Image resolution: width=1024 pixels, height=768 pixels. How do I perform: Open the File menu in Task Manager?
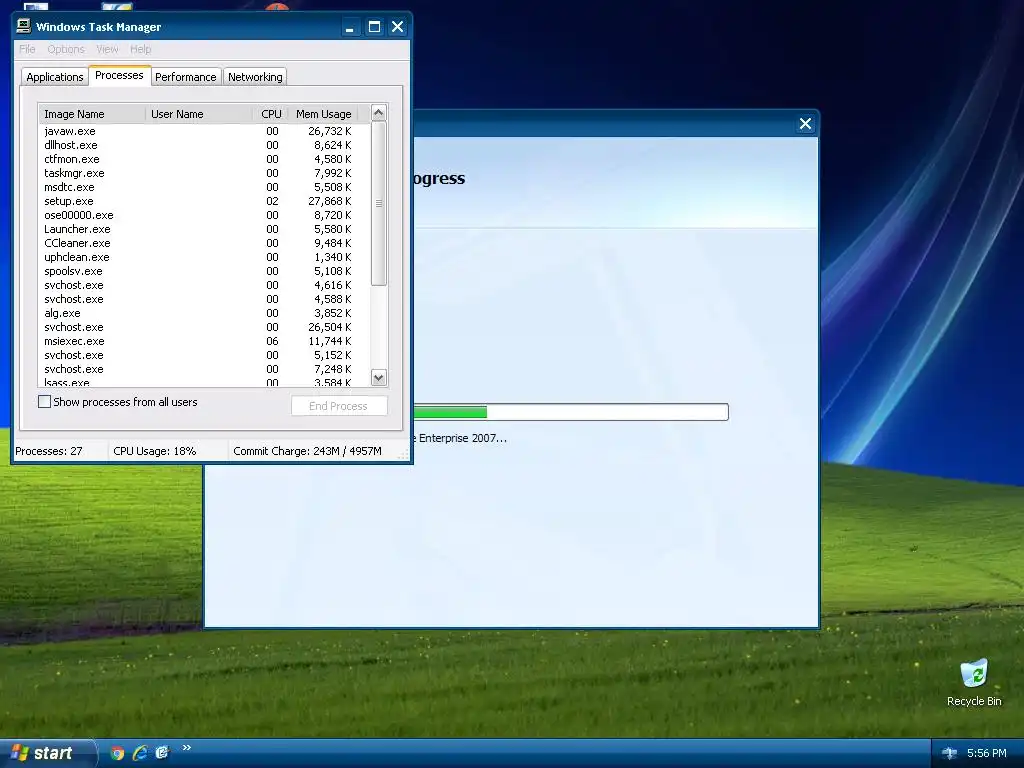coord(27,49)
